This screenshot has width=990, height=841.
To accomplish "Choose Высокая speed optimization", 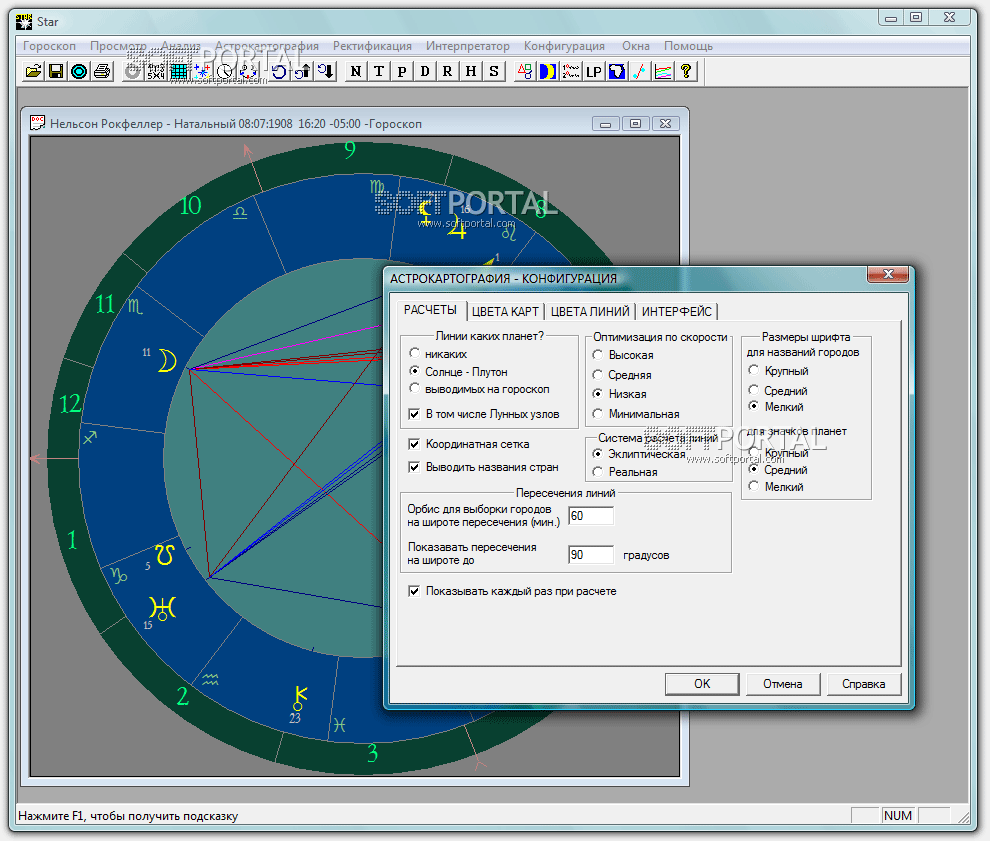I will [599, 355].
